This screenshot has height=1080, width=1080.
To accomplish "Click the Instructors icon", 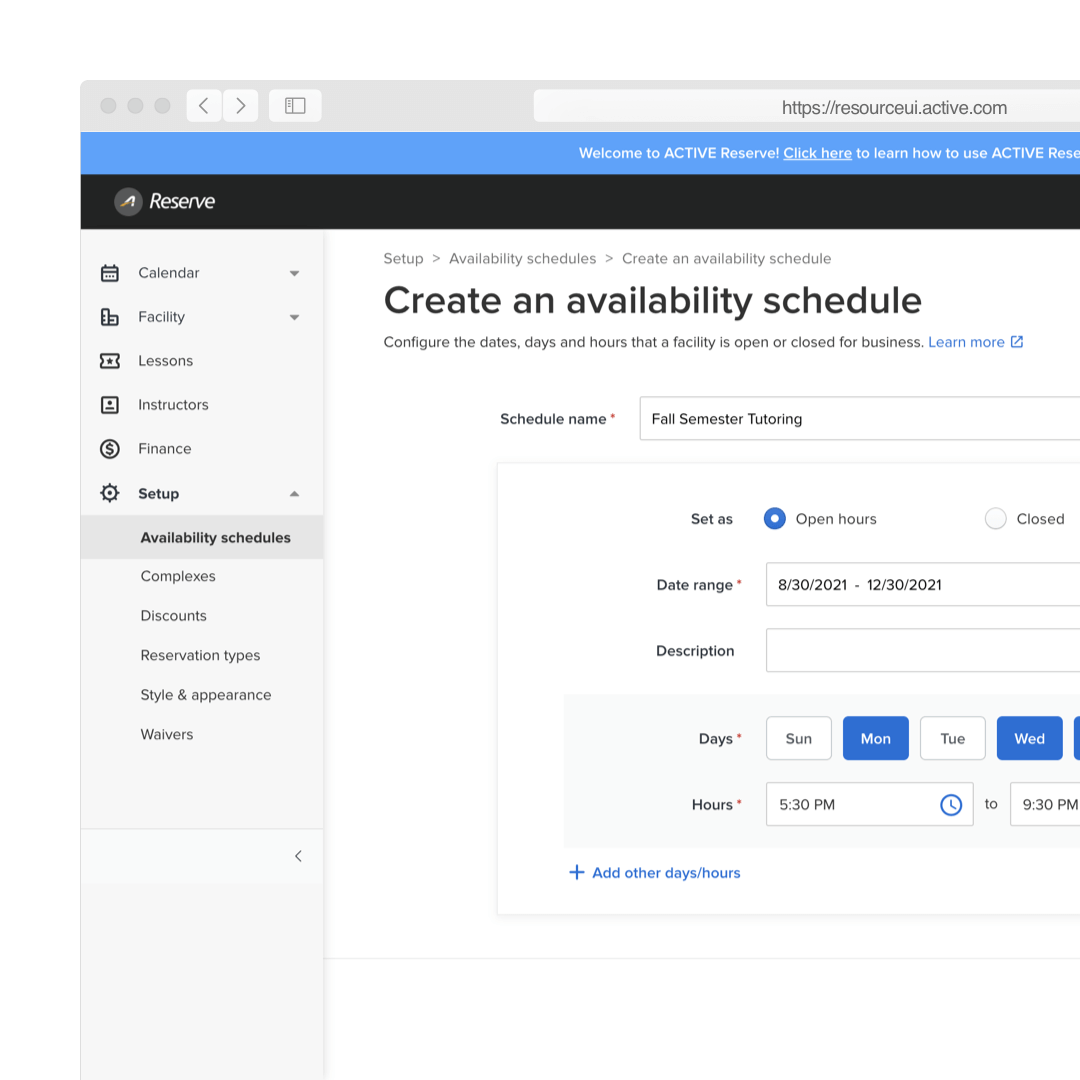I will [x=110, y=404].
